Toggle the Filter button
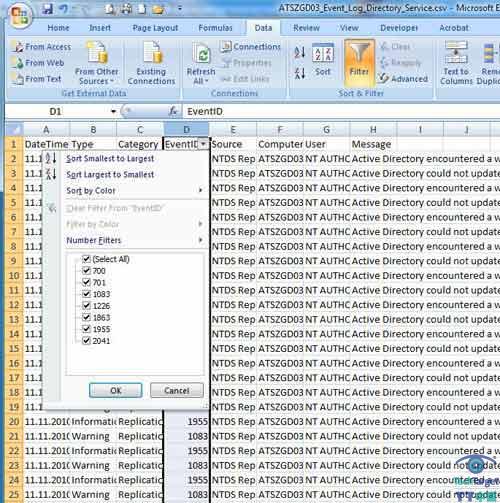Viewport: 500px width, 503px height. coord(359,63)
